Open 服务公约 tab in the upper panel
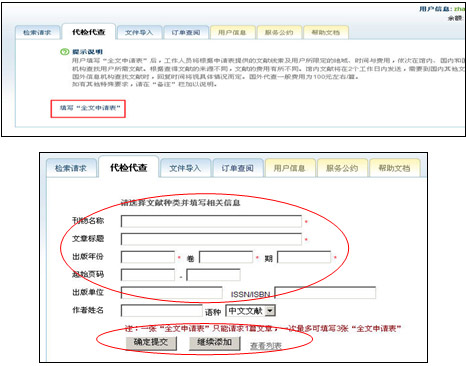Image resolution: width=466 pixels, height=366 pixels. tap(279, 33)
